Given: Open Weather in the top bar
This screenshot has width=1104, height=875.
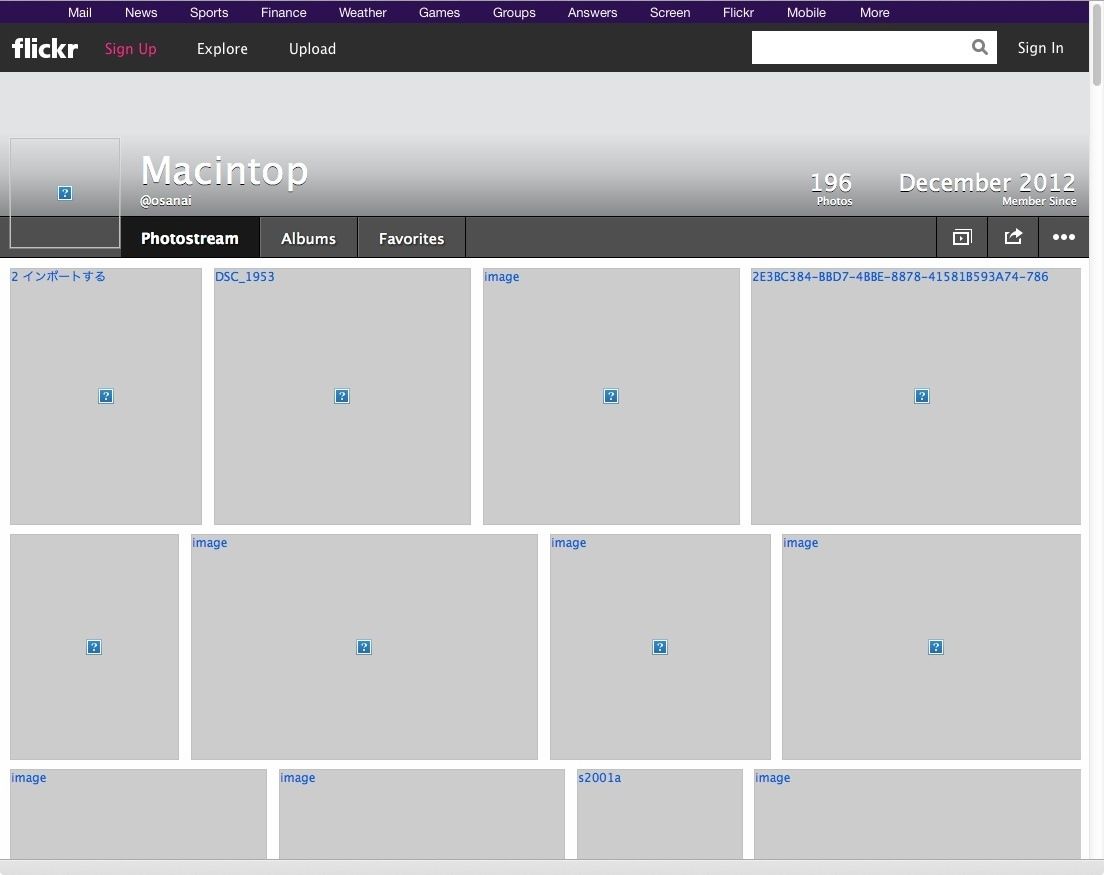Looking at the screenshot, I should [363, 13].
